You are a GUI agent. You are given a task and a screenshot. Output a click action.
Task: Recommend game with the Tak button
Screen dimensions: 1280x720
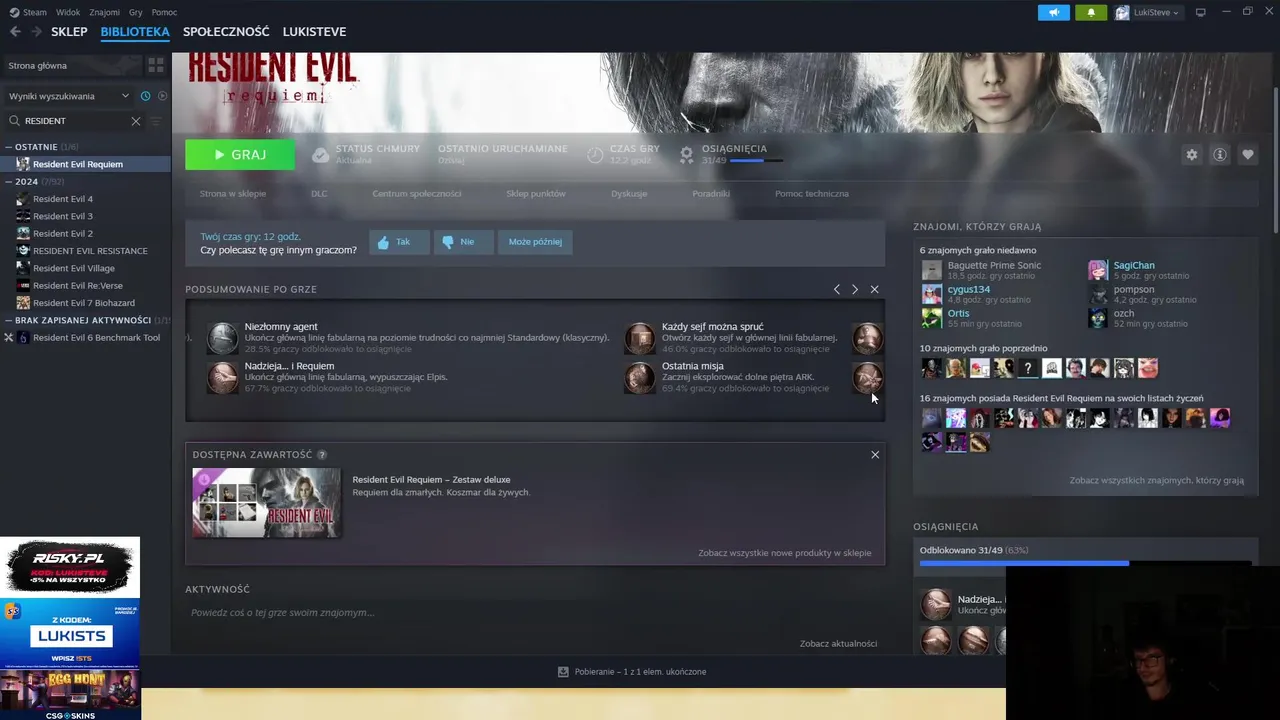click(x=399, y=242)
